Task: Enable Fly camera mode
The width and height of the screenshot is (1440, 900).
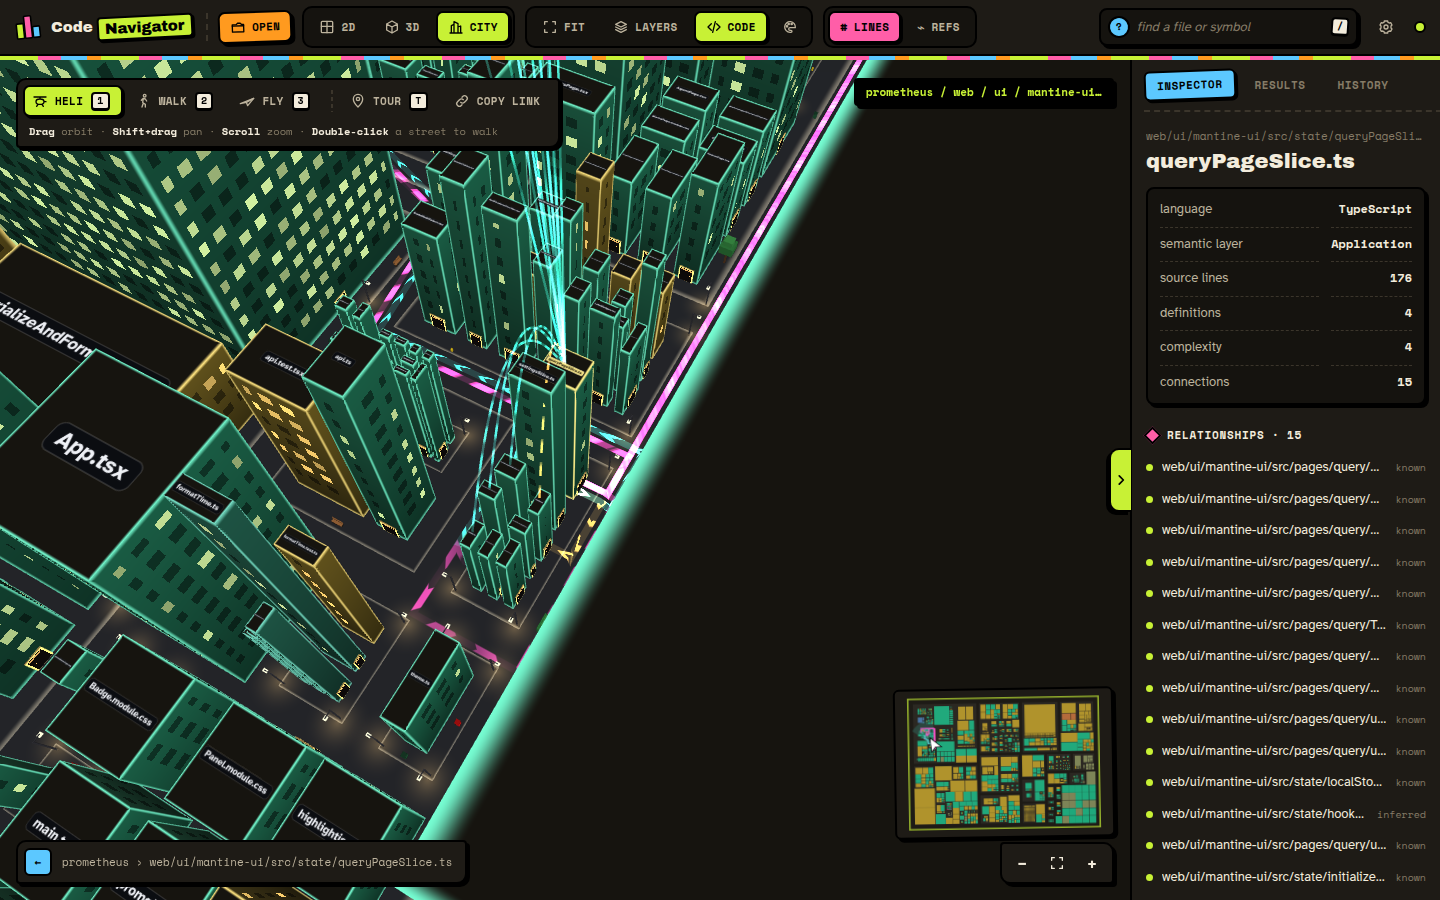Action: pyautogui.click(x=274, y=101)
